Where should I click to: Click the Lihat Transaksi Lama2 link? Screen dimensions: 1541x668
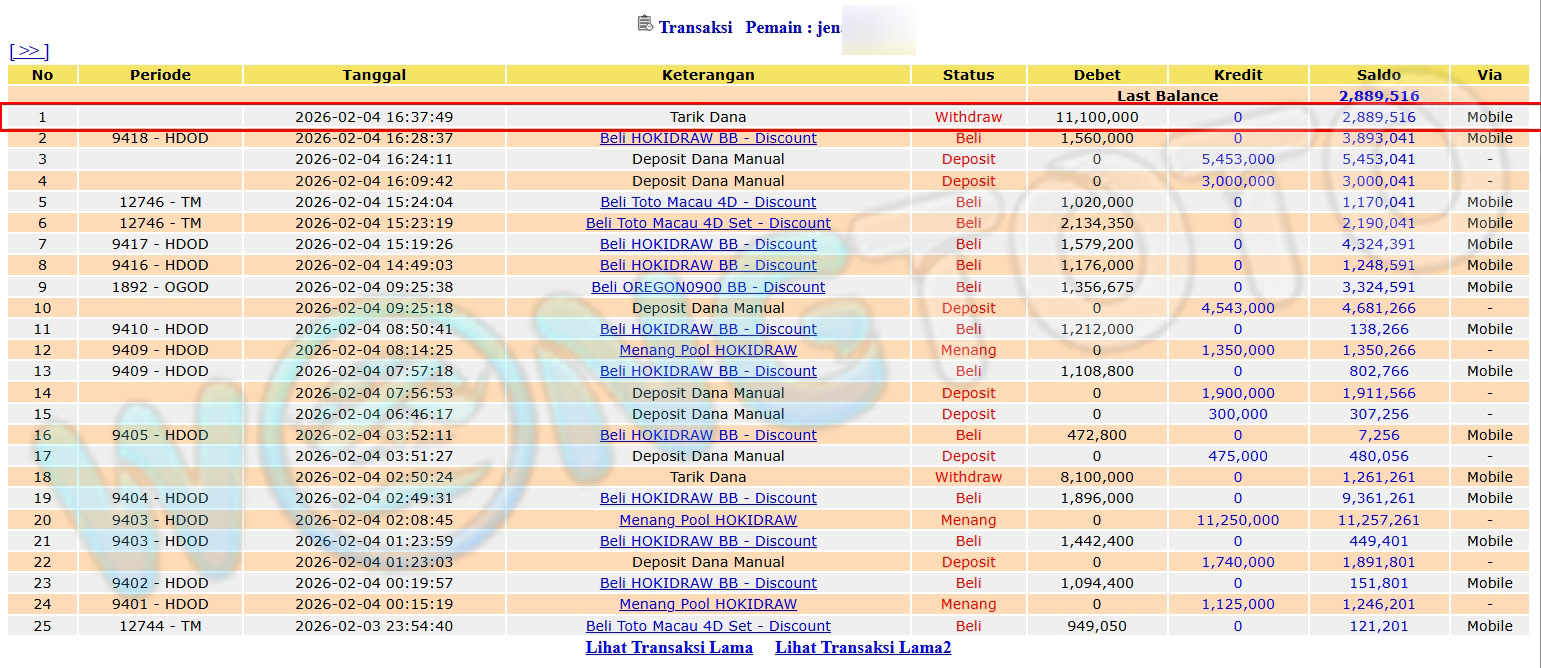coord(863,648)
